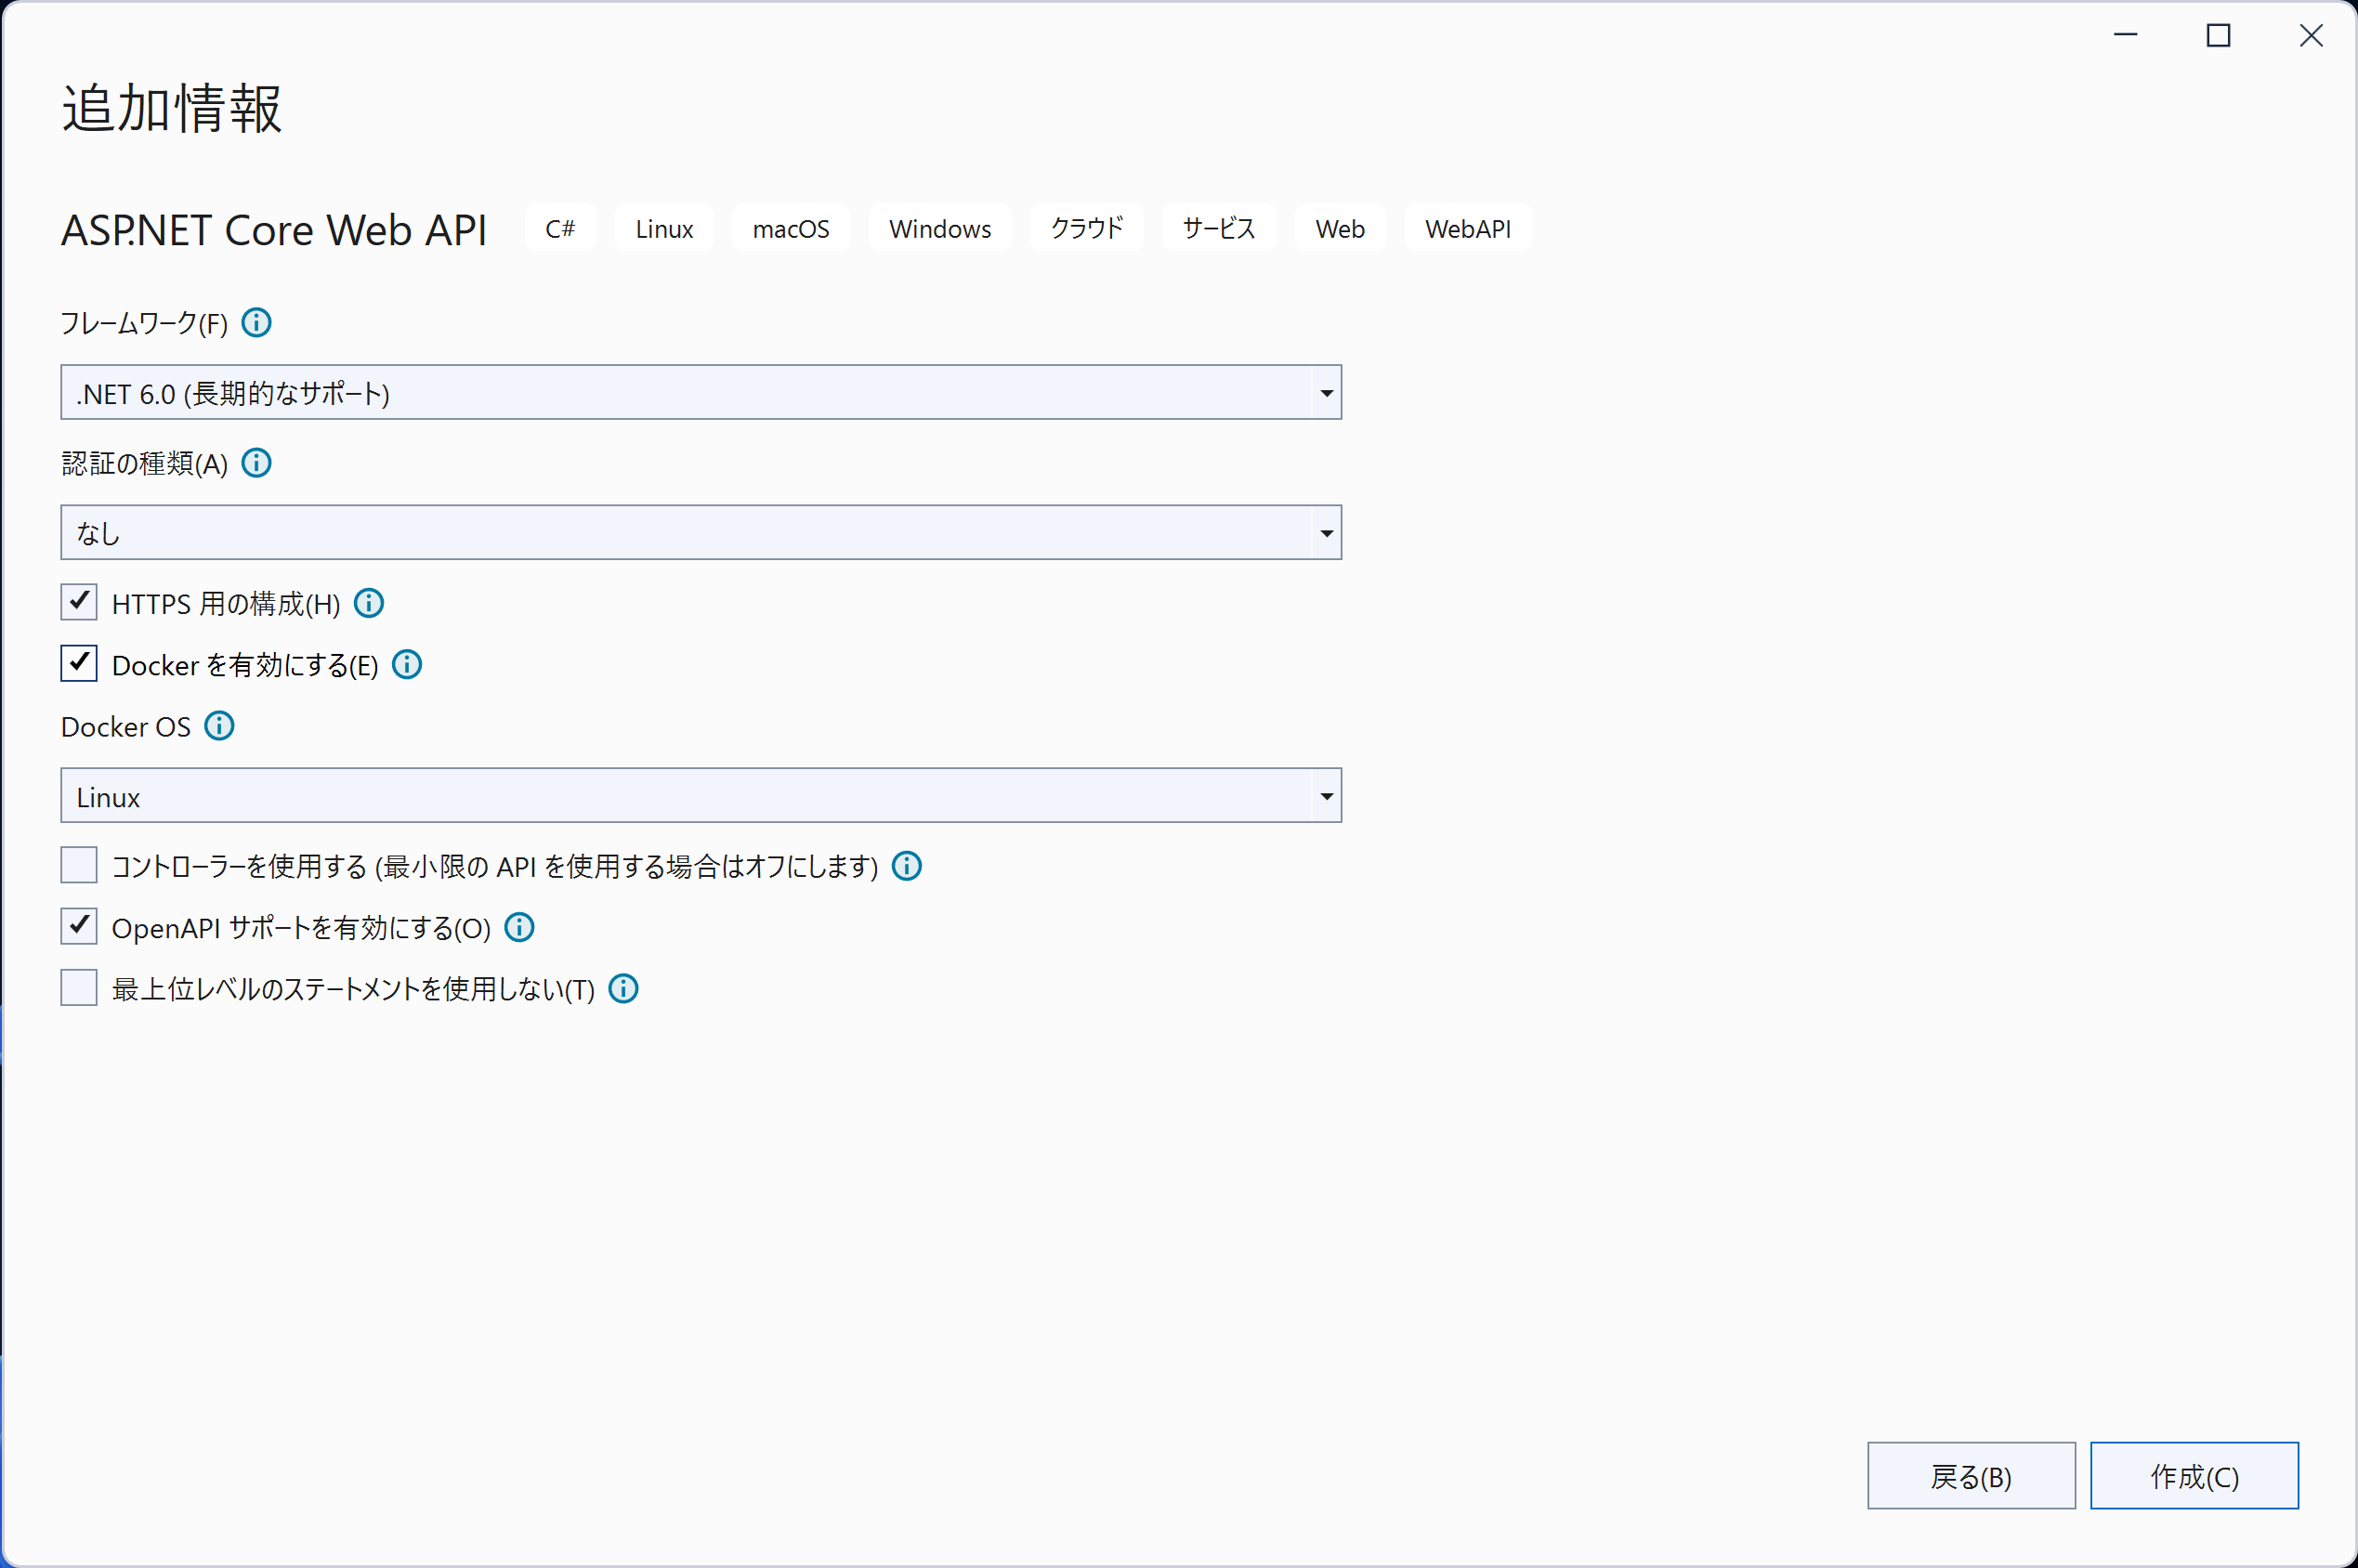Close the 追加情報 dialog window

pos(2311,36)
